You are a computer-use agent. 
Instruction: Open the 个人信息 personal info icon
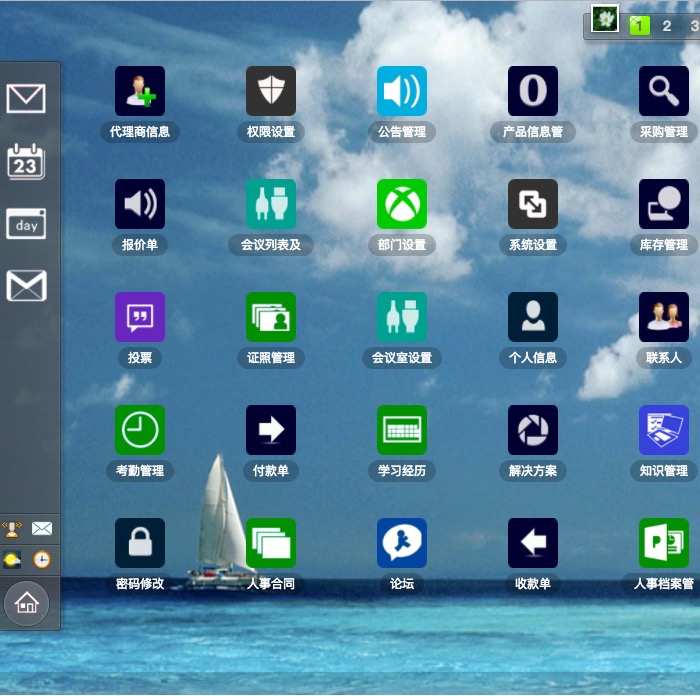pos(533,317)
